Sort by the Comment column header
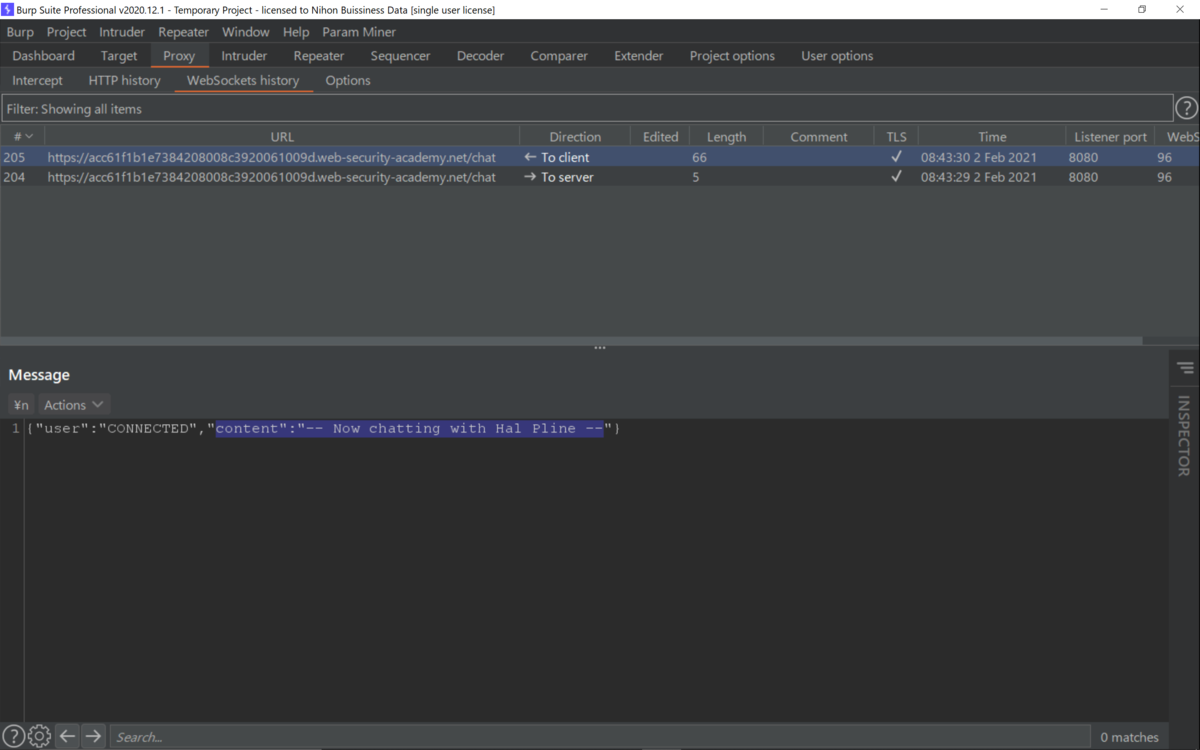 (819, 137)
